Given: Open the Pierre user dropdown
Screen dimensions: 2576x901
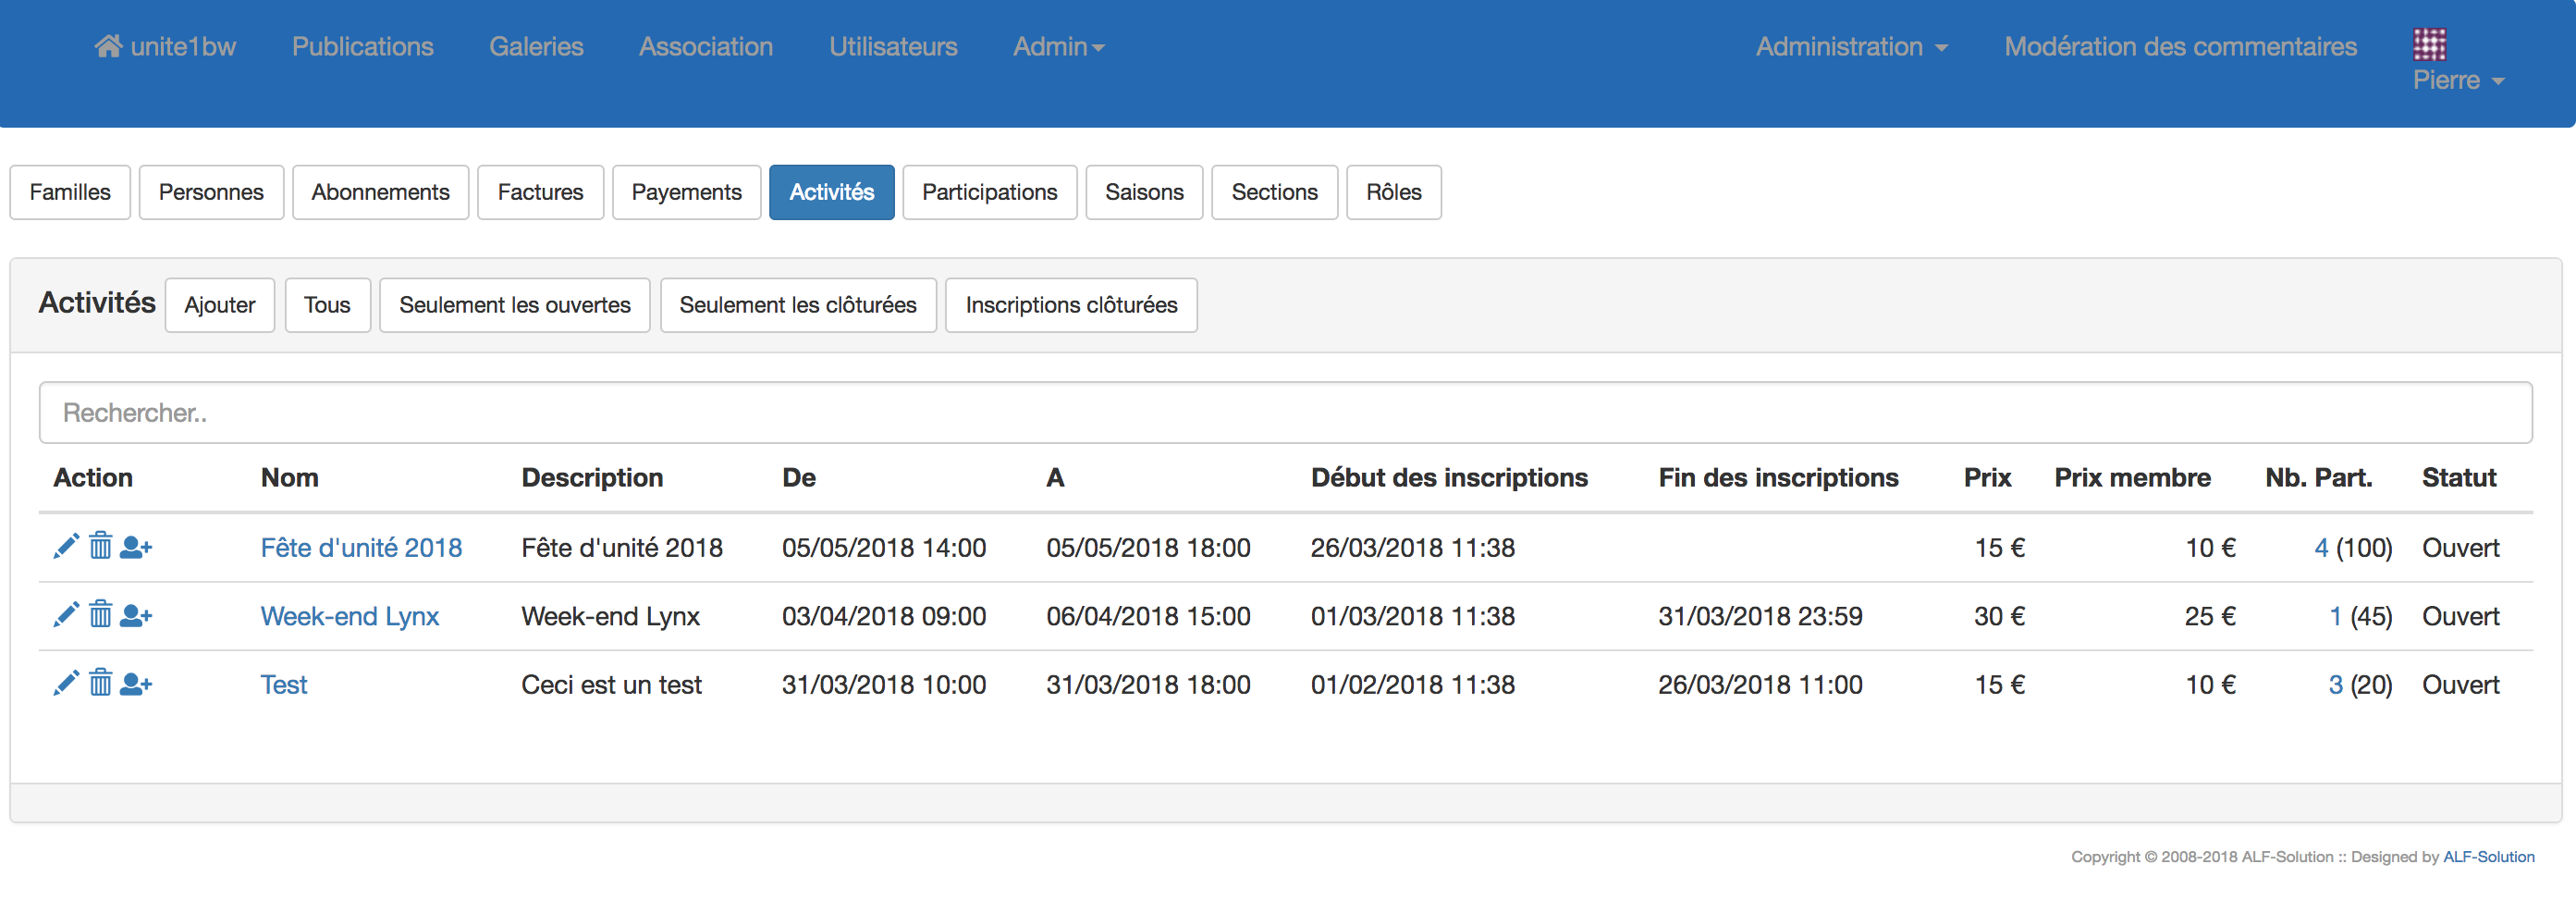Looking at the screenshot, I should 2458,81.
